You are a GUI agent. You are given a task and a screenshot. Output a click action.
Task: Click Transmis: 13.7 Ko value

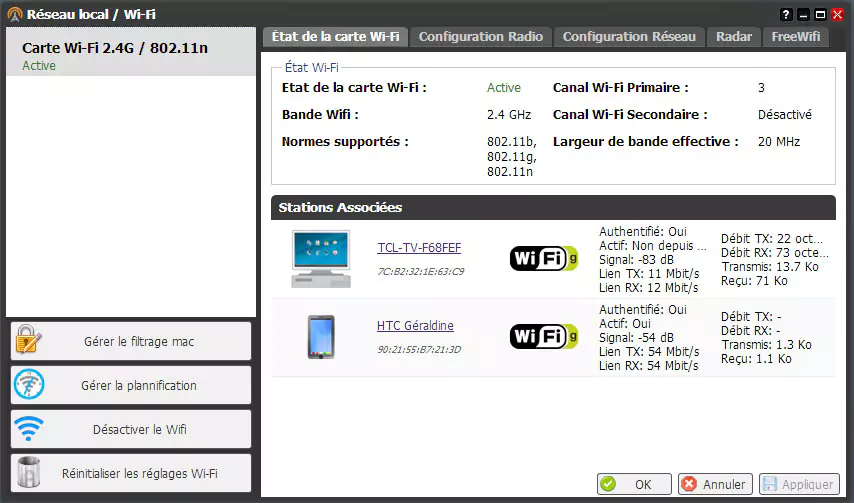(x=770, y=267)
